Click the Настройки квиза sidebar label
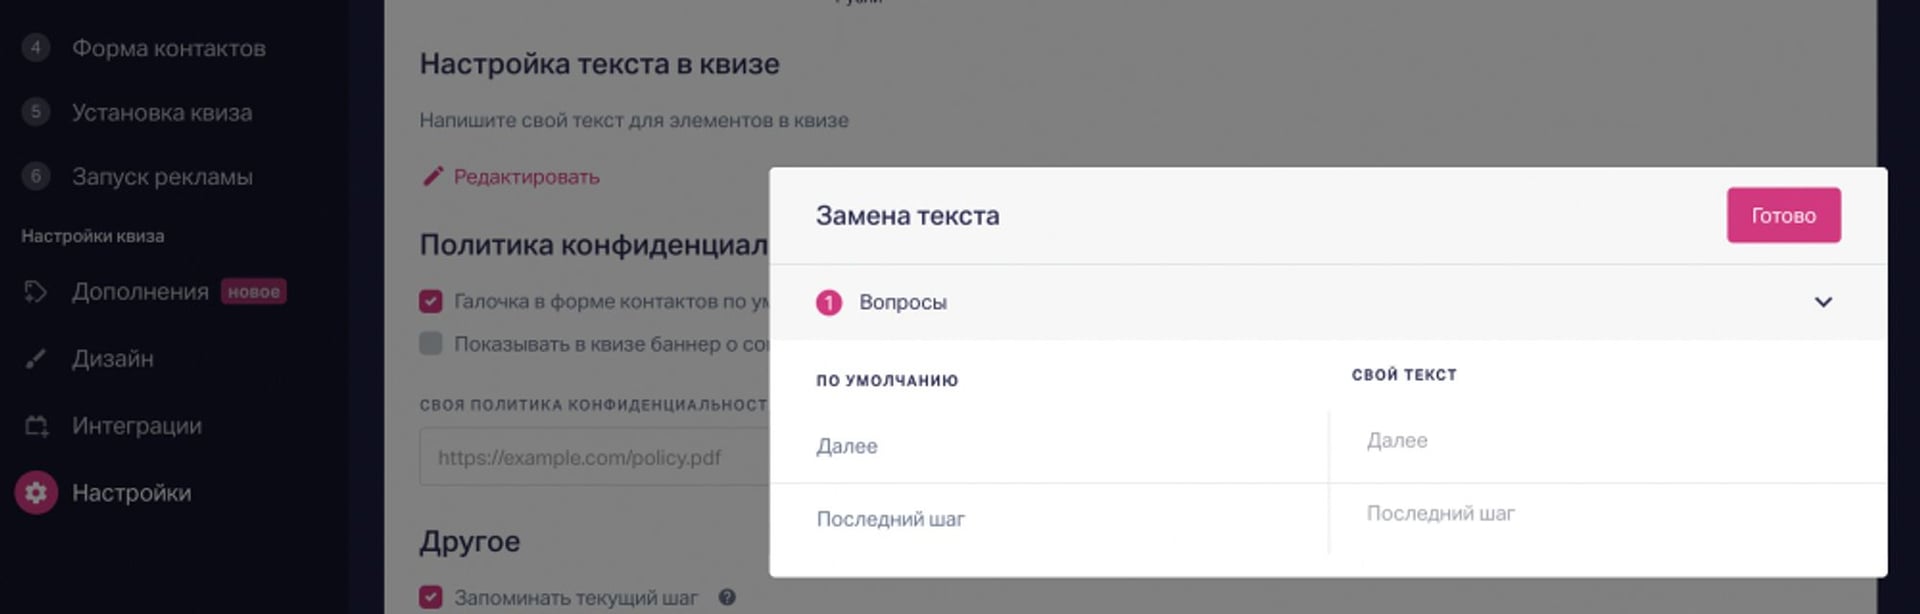 [x=93, y=236]
